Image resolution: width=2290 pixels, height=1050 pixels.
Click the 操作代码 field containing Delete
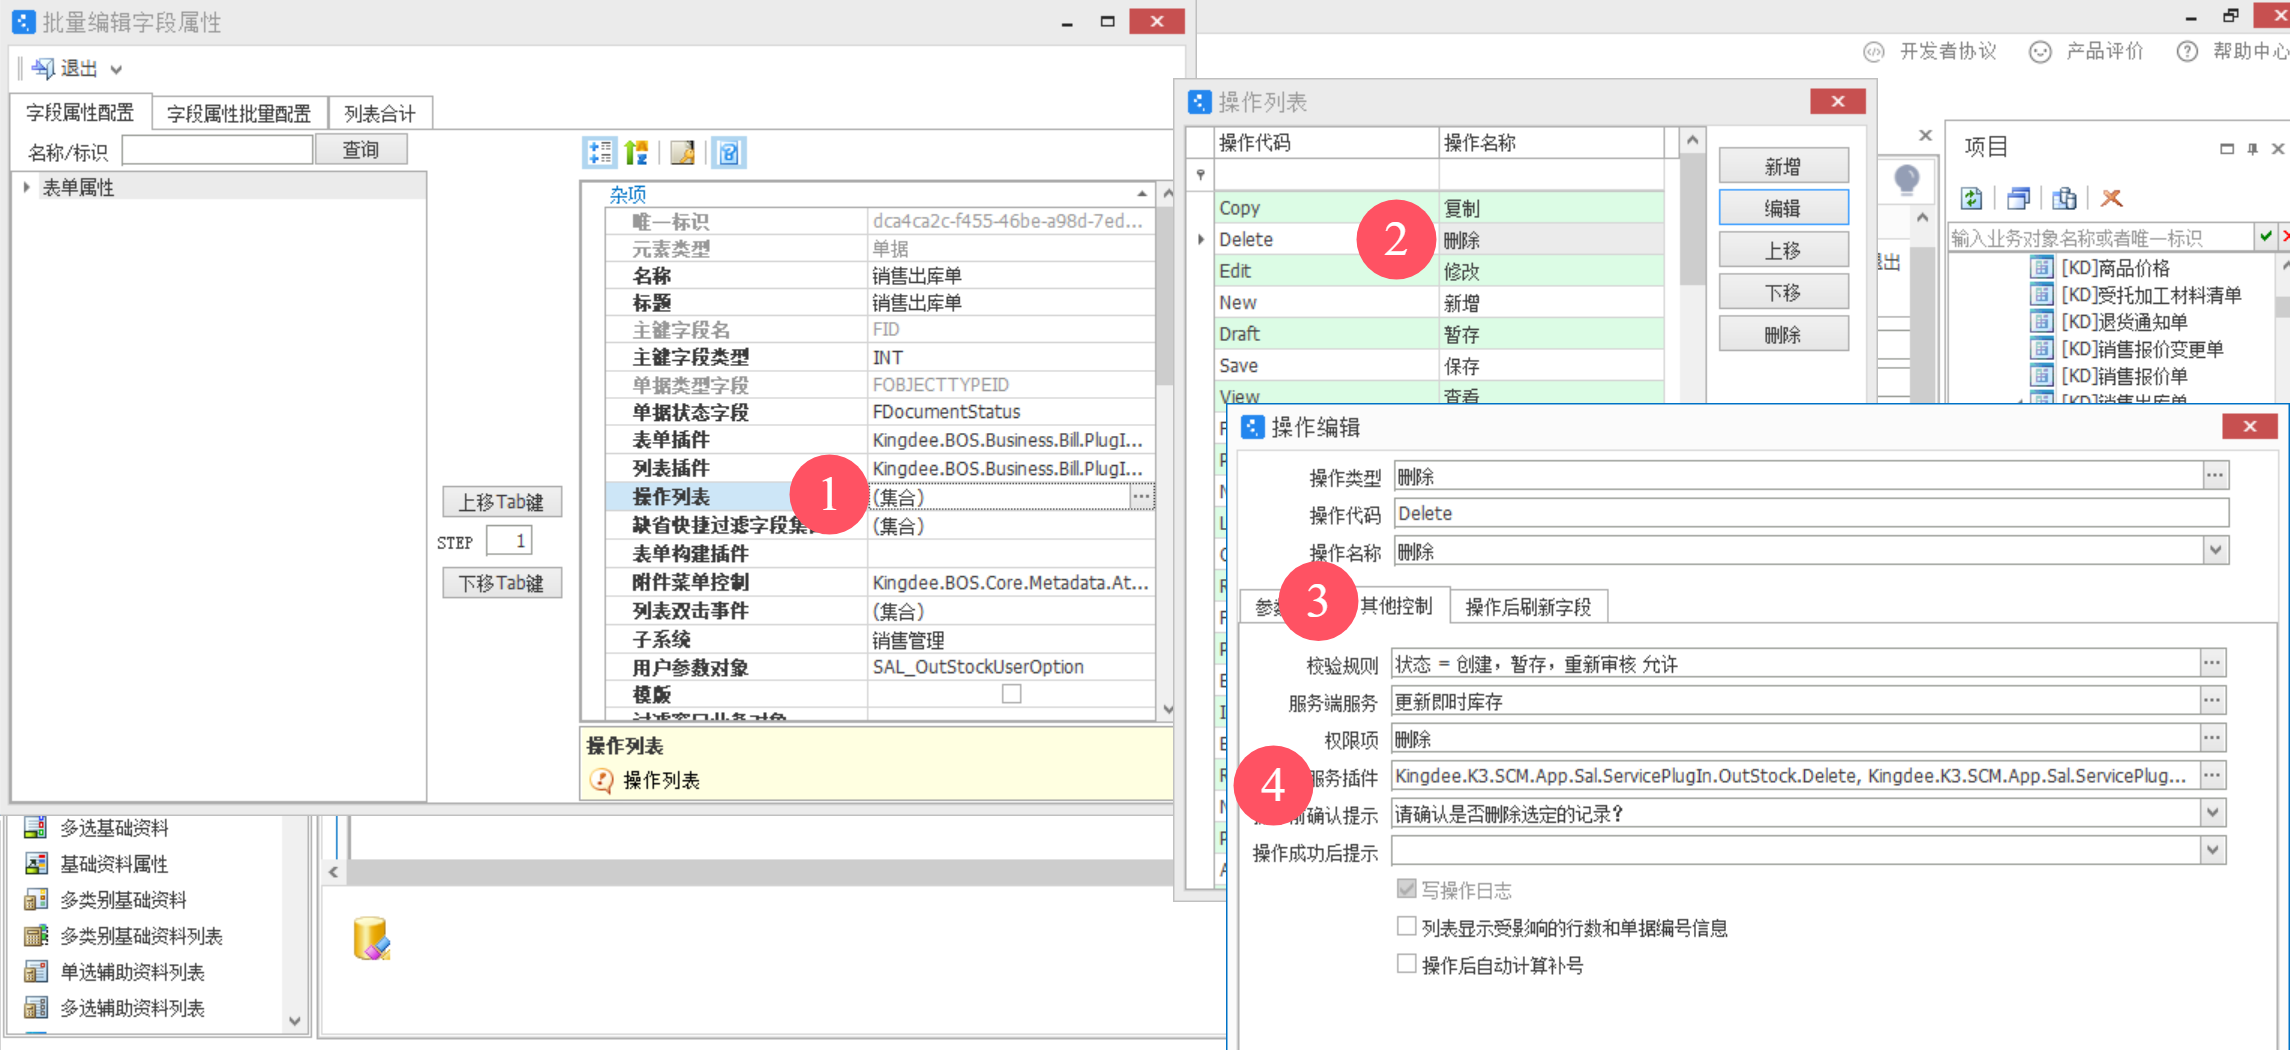(1811, 514)
